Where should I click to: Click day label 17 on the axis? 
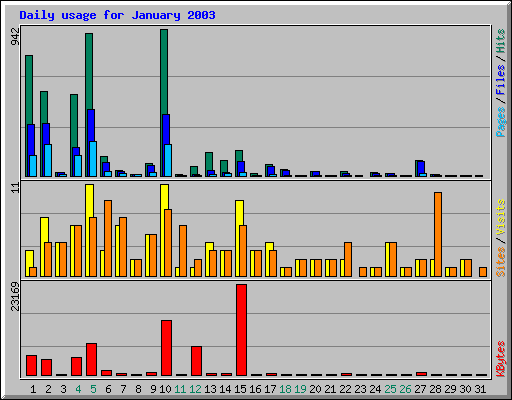tap(270, 389)
